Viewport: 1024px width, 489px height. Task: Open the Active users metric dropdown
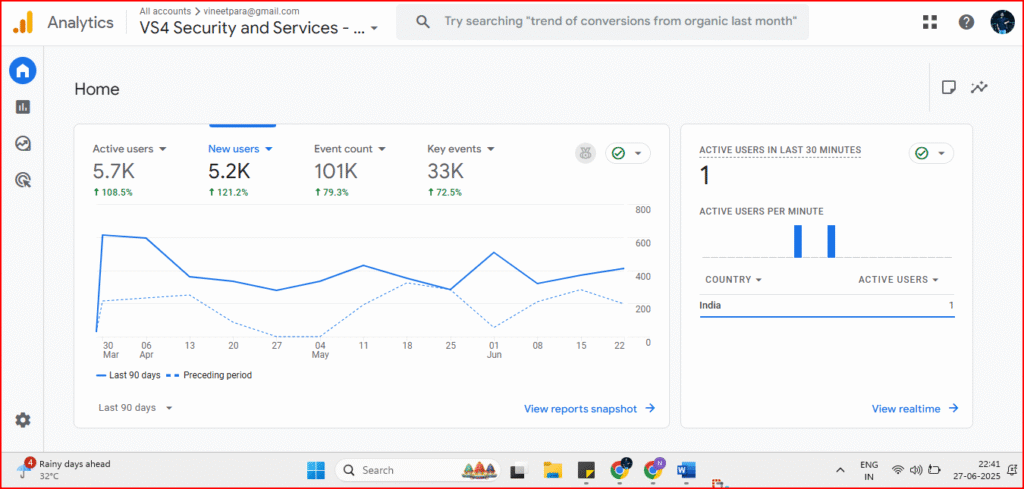click(x=130, y=149)
